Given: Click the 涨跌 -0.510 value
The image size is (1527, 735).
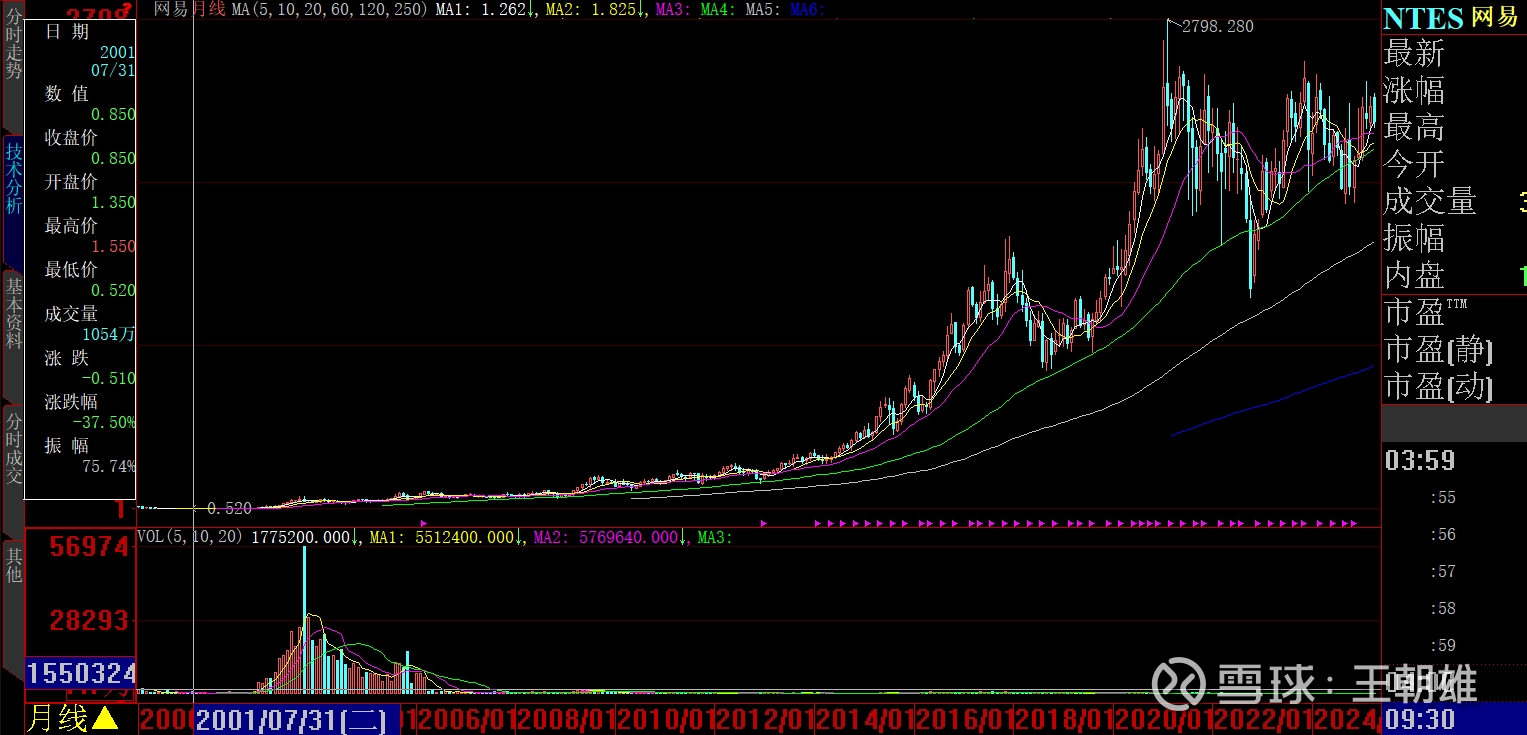Looking at the screenshot, I should click(109, 378).
